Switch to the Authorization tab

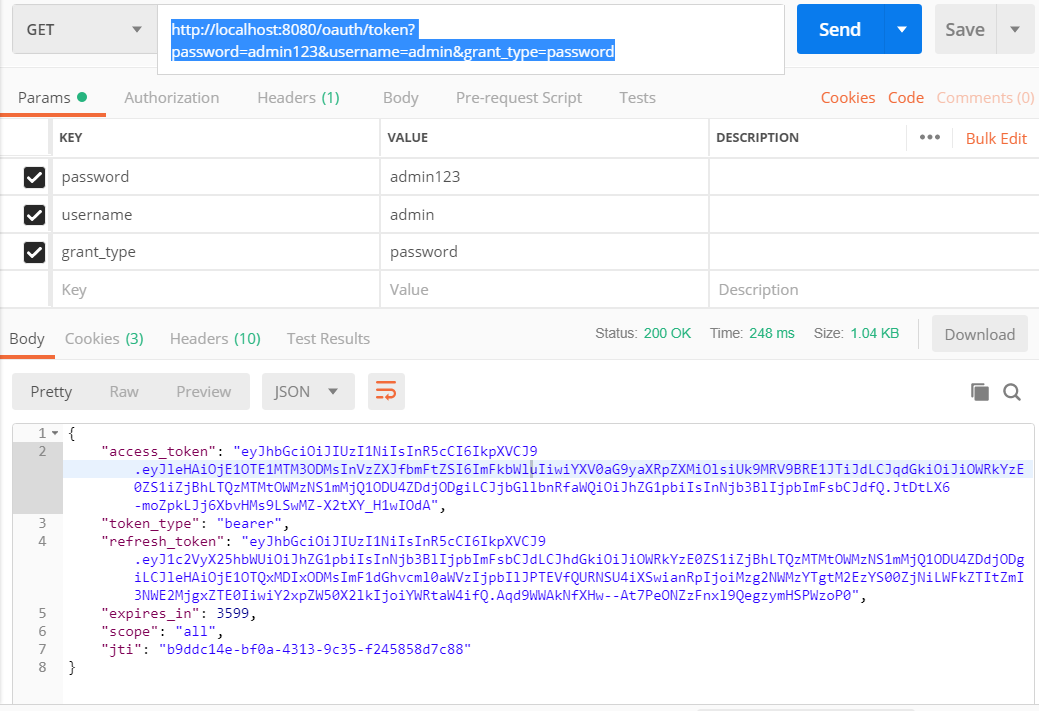(x=171, y=97)
